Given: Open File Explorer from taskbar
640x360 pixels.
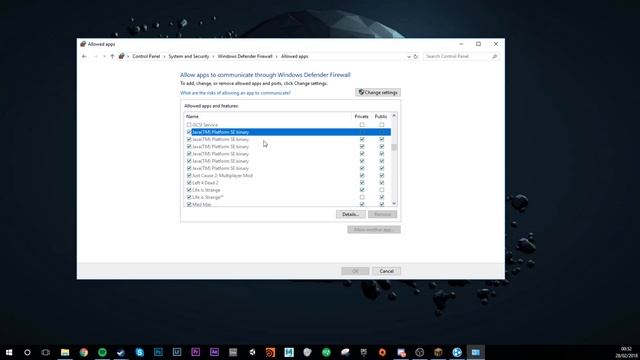Looking at the screenshot, I should 65,352.
